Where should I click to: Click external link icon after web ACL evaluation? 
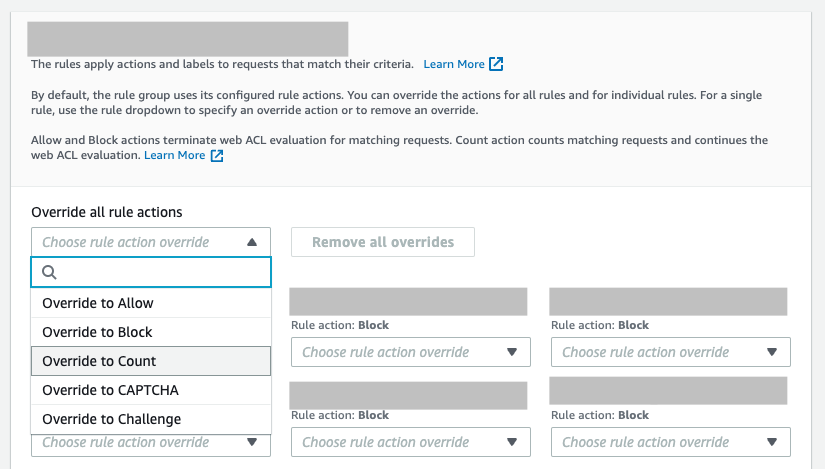[x=216, y=156]
